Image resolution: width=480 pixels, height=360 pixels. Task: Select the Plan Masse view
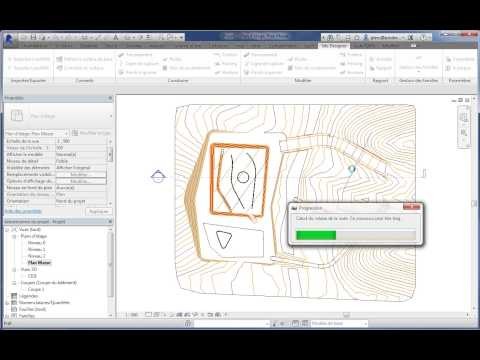pos(39,263)
